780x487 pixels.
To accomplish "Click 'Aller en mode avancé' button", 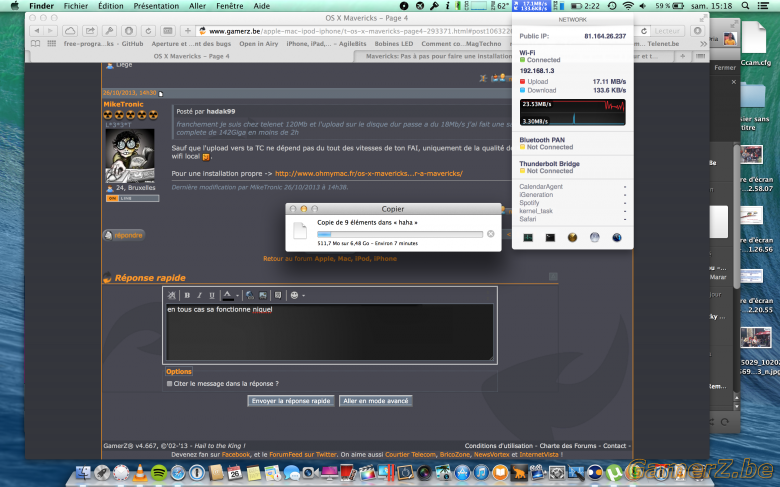I will (376, 401).
